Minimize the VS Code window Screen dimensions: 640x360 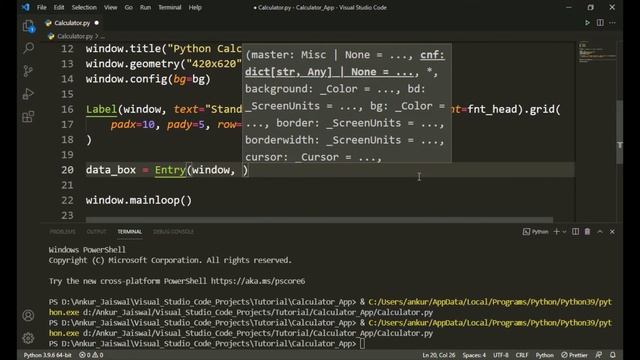coord(569,7)
